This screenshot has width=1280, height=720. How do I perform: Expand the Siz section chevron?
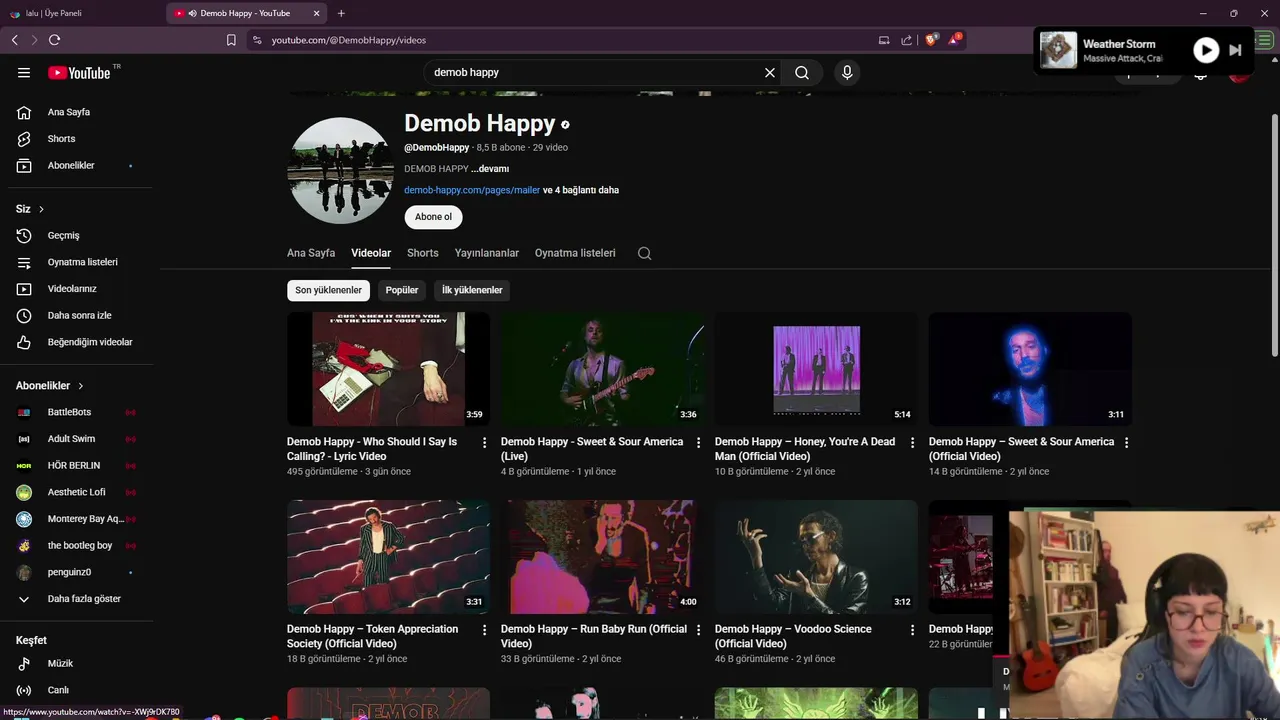pyautogui.click(x=41, y=209)
